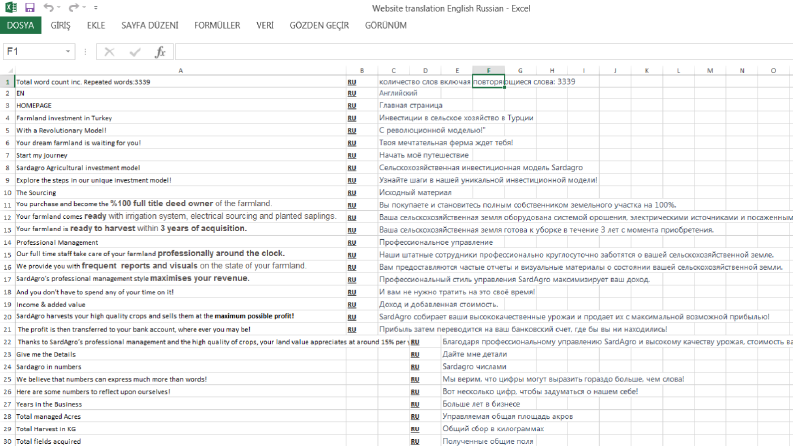The image size is (793, 446).
Task: Select 'Total fields acquired' cell
Action: 181,441
